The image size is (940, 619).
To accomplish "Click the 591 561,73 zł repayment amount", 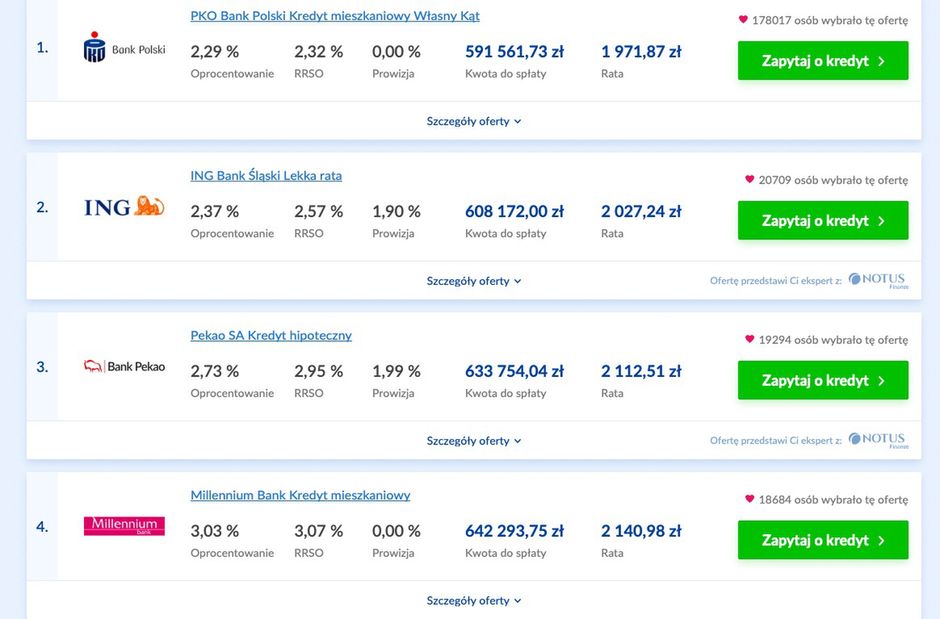I will 514,52.
